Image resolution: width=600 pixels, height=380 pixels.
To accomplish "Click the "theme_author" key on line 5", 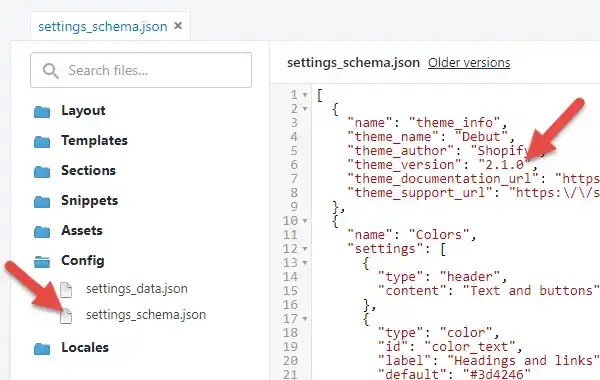I will [x=401, y=151].
